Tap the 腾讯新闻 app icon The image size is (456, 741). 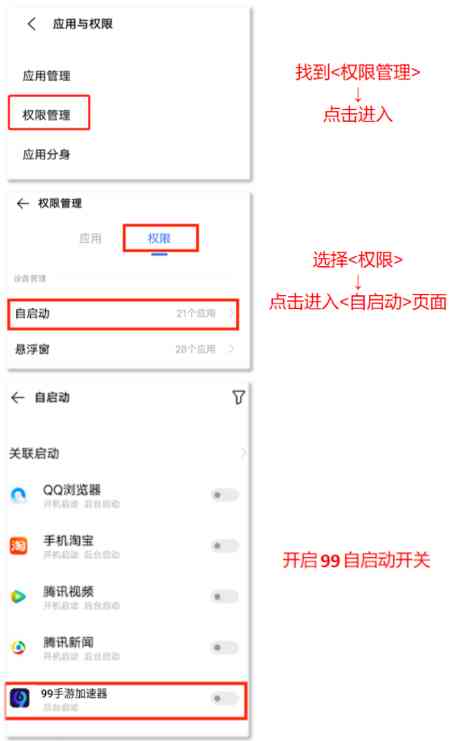(x=19, y=647)
